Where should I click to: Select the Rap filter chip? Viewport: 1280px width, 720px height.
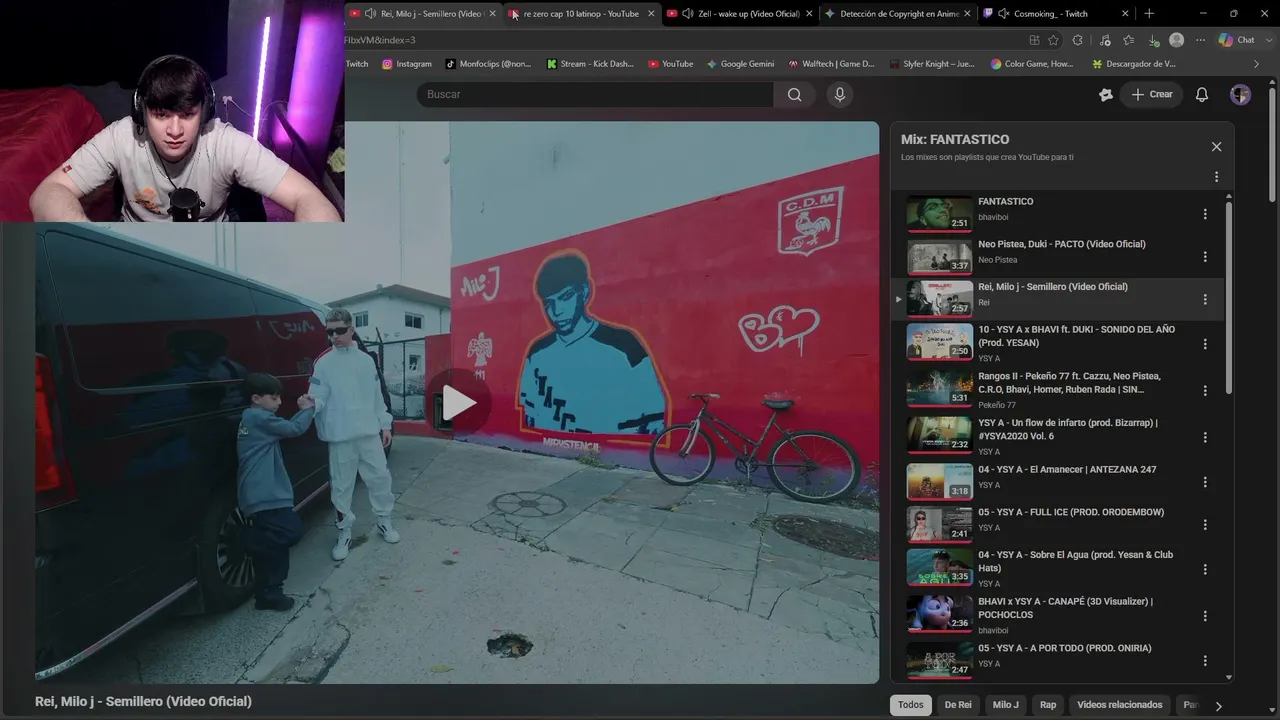pos(1048,705)
